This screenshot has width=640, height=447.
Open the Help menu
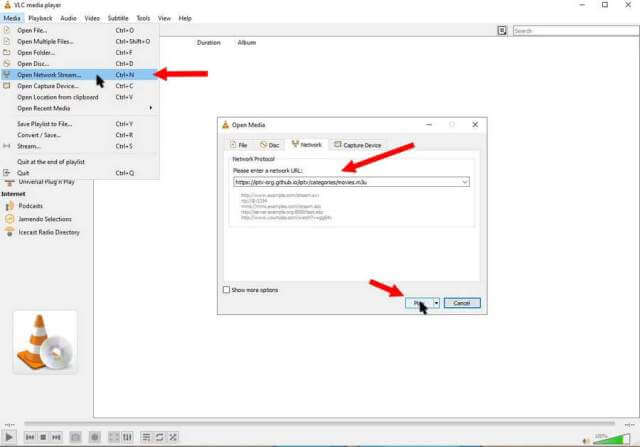point(185,18)
